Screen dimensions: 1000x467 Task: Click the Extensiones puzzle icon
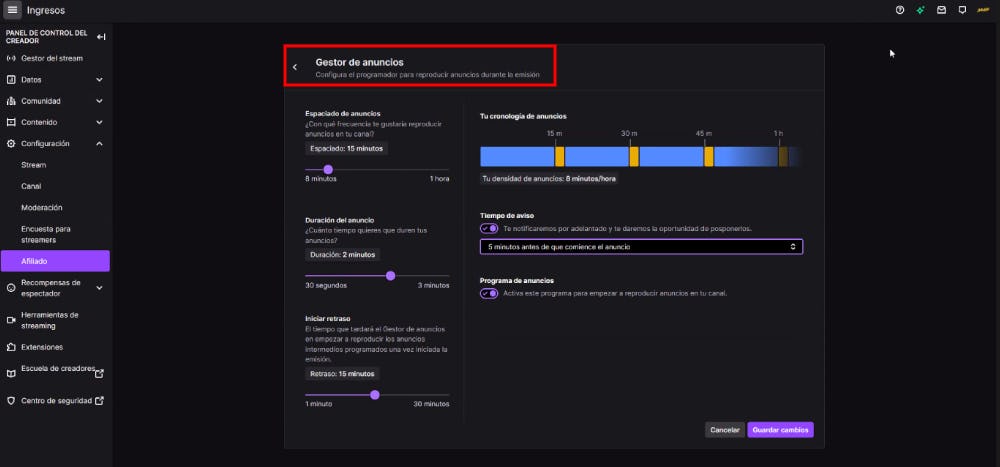(11, 348)
